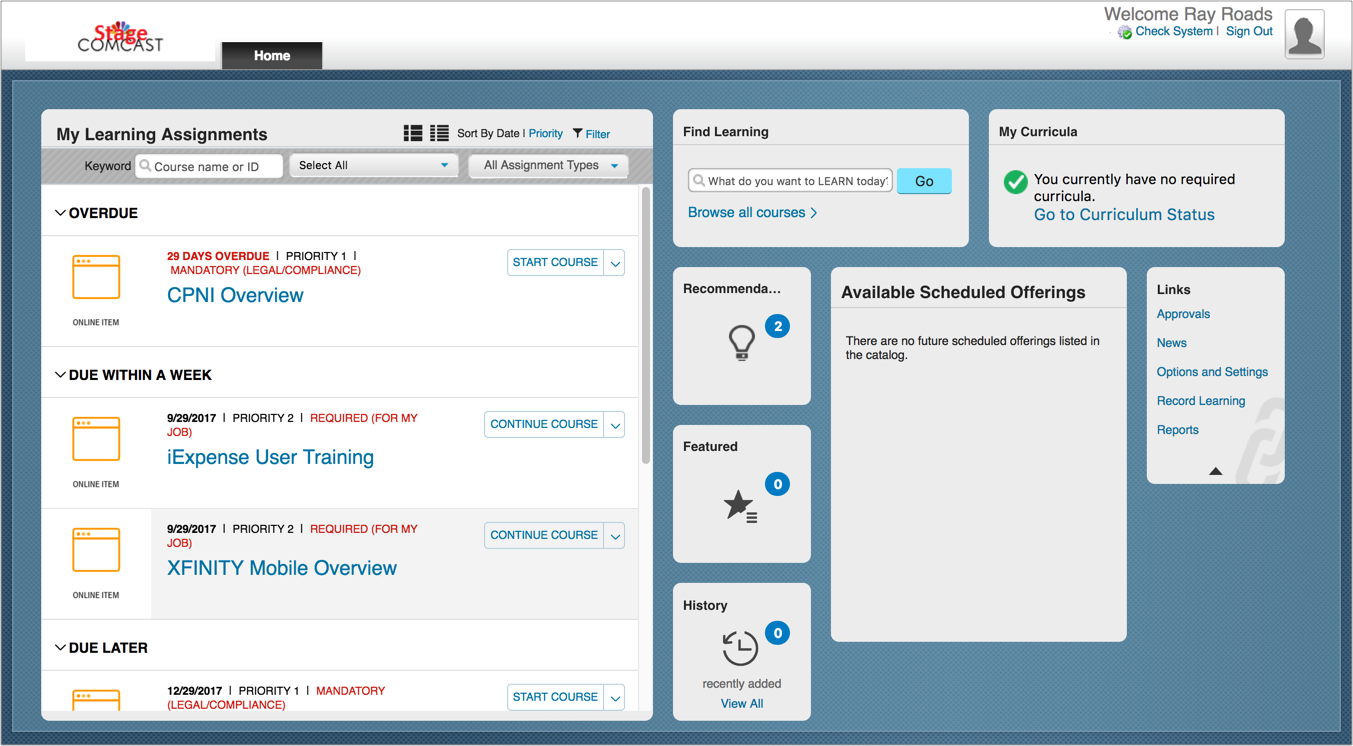1353x746 pixels.
Task: Click the Comcast Stage logo
Action: coord(120,38)
